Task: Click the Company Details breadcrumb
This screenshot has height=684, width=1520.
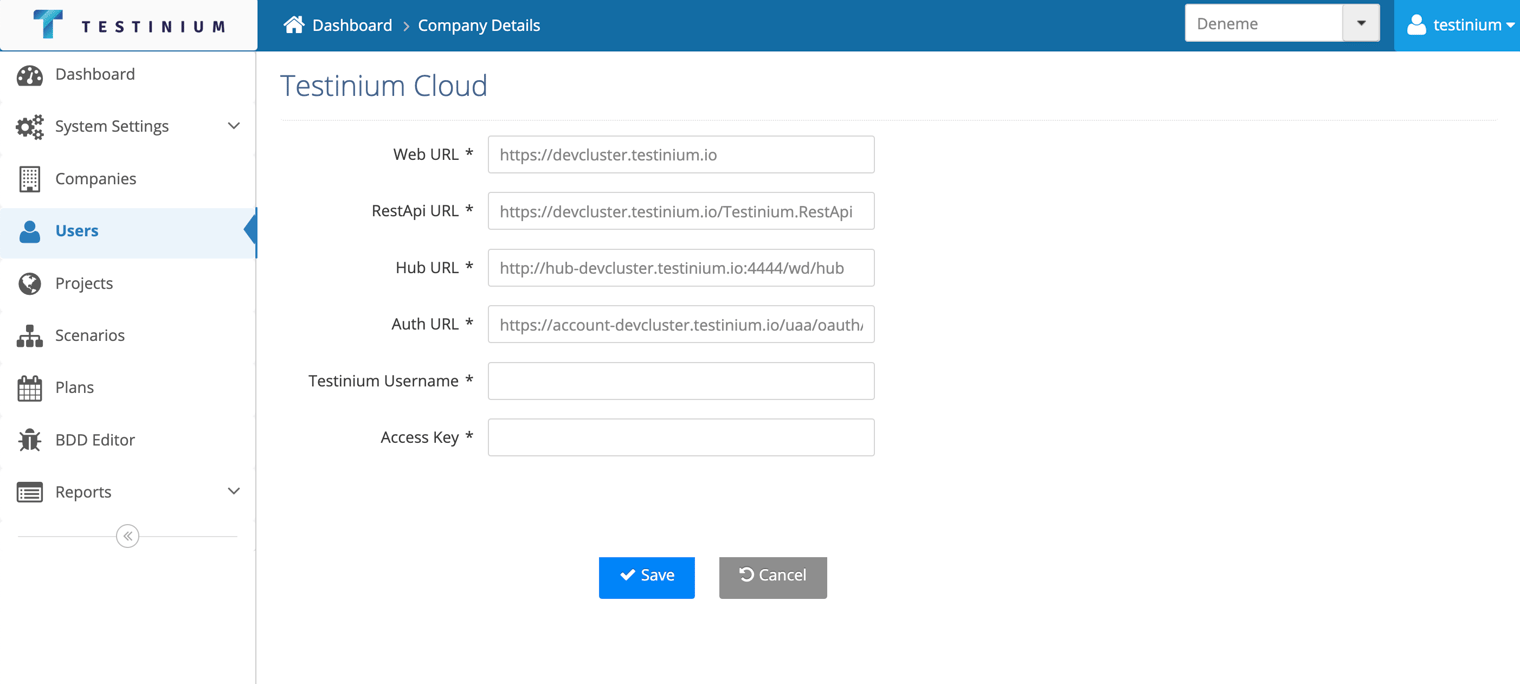Action: pyautogui.click(x=479, y=25)
